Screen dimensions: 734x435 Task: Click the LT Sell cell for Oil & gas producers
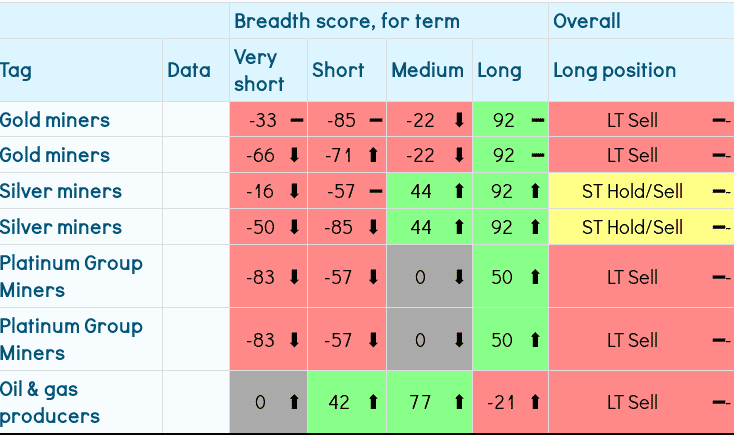[x=632, y=403]
